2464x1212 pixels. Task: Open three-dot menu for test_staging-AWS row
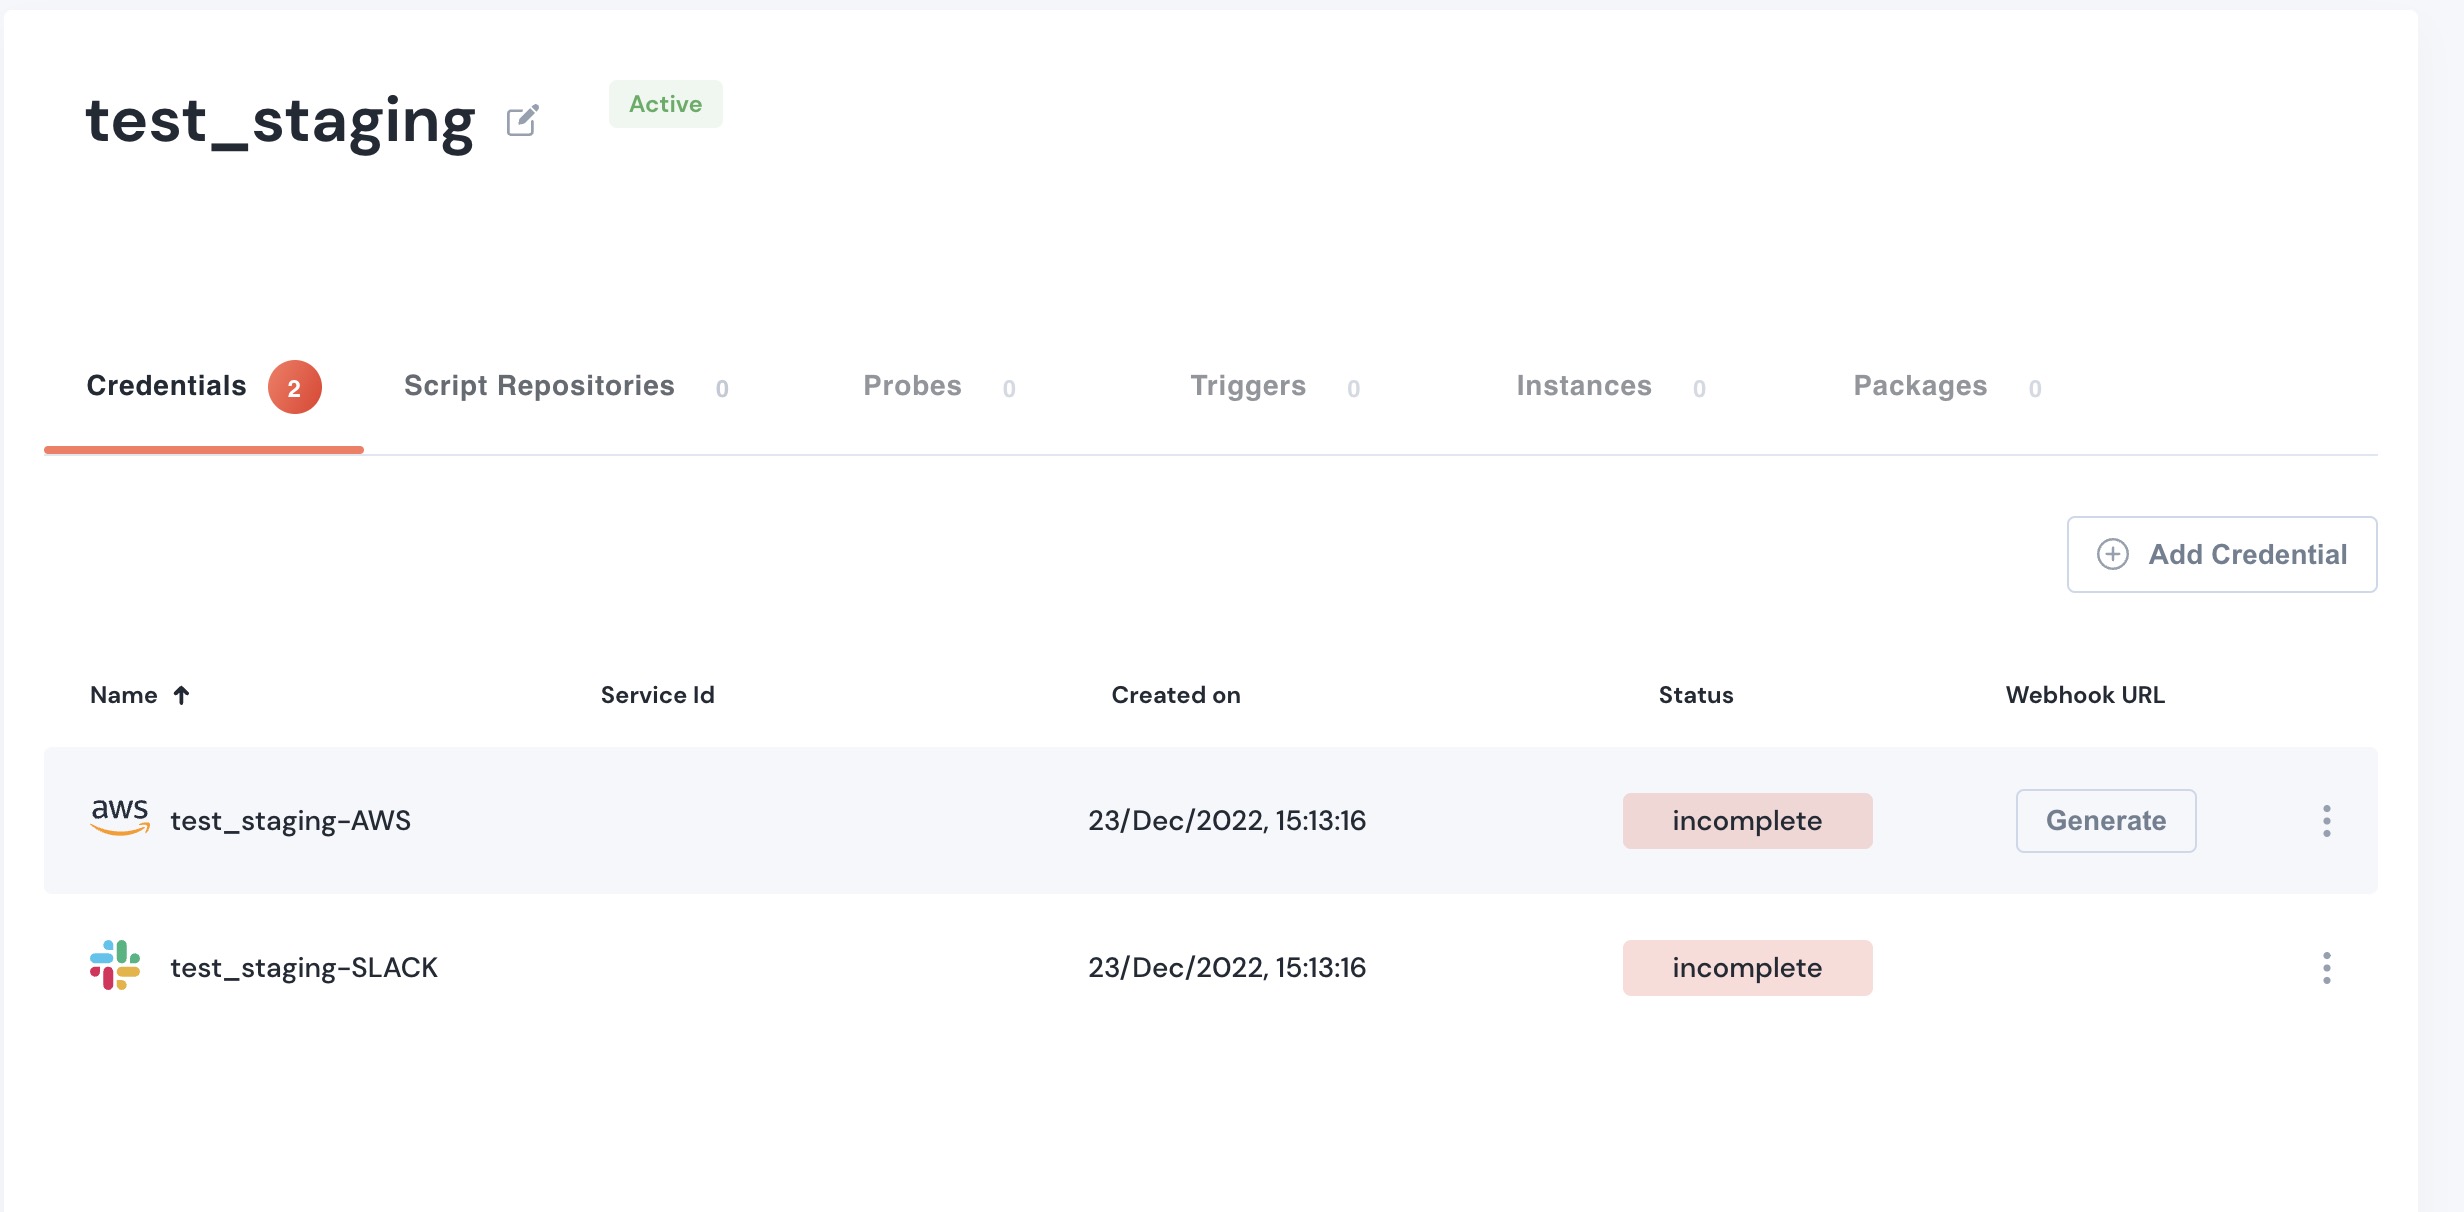click(2326, 821)
